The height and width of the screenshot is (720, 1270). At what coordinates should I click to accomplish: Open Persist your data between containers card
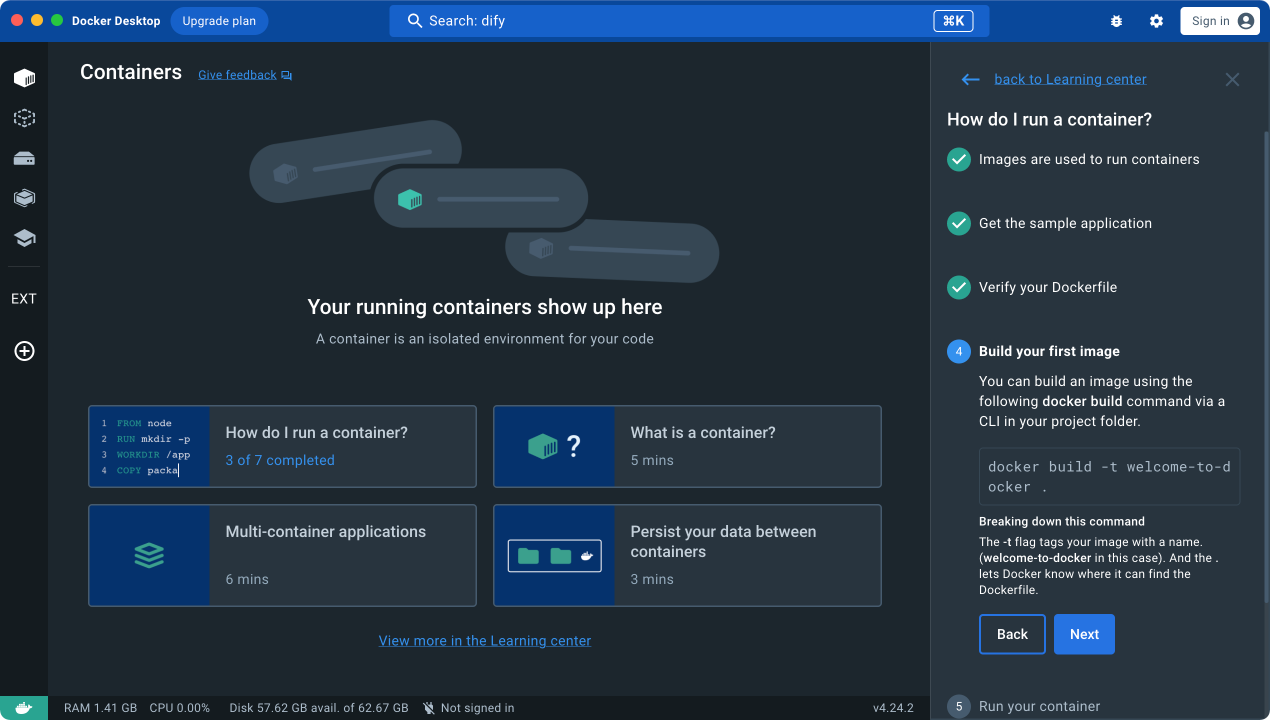pyautogui.click(x=687, y=555)
